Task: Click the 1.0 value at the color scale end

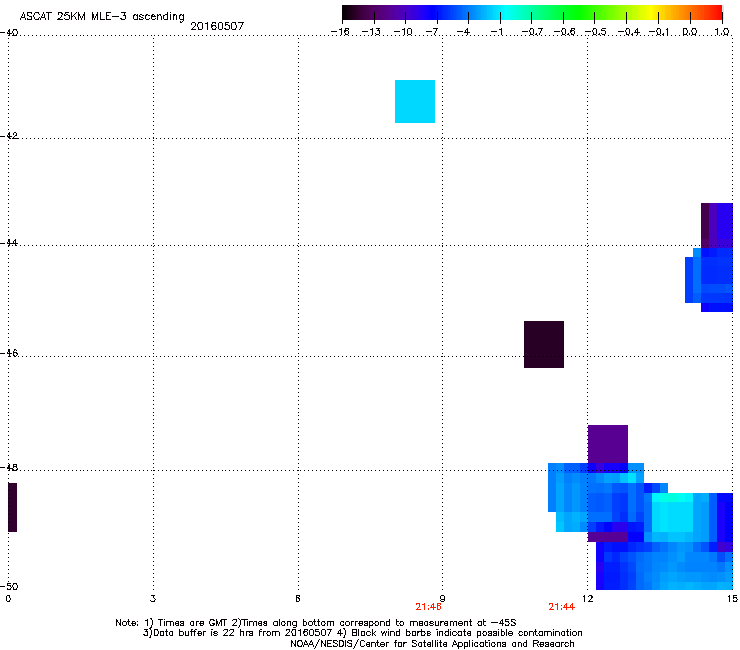Action: [x=722, y=32]
